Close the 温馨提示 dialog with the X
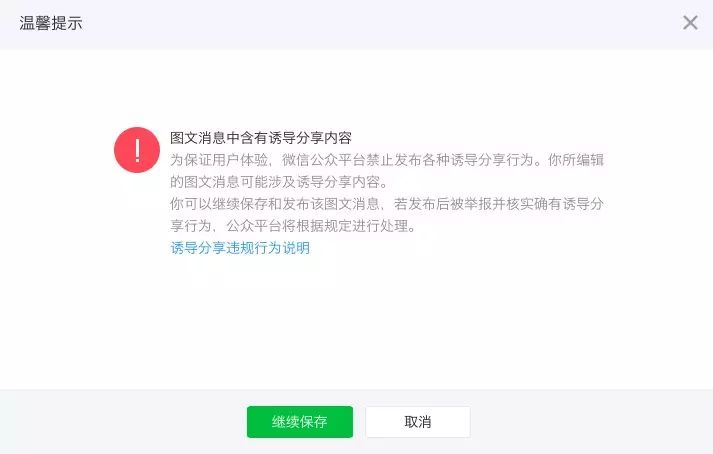The width and height of the screenshot is (713, 454). 690,22
